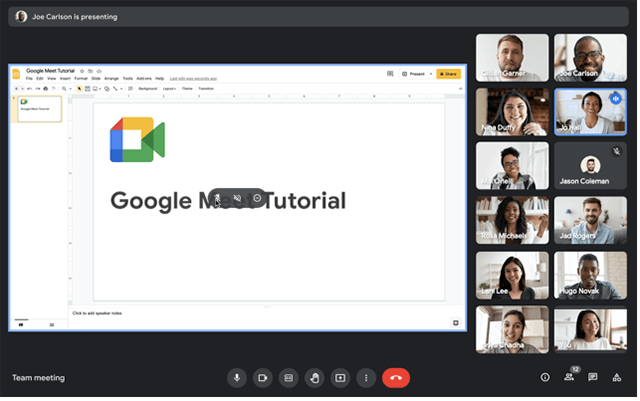Viewport: 640px width, 401px height.
Task: Open the View menu in Slides
Action: [x=51, y=78]
